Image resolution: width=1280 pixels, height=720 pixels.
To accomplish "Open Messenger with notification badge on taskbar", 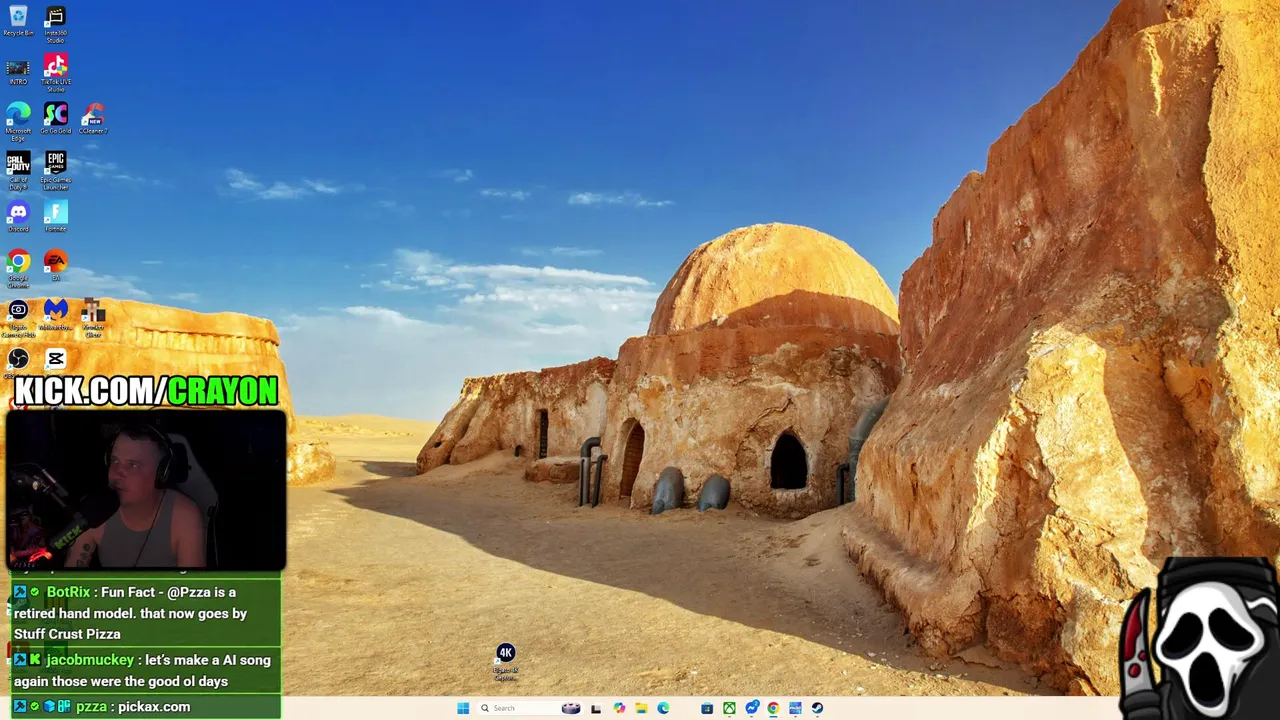I will point(751,708).
